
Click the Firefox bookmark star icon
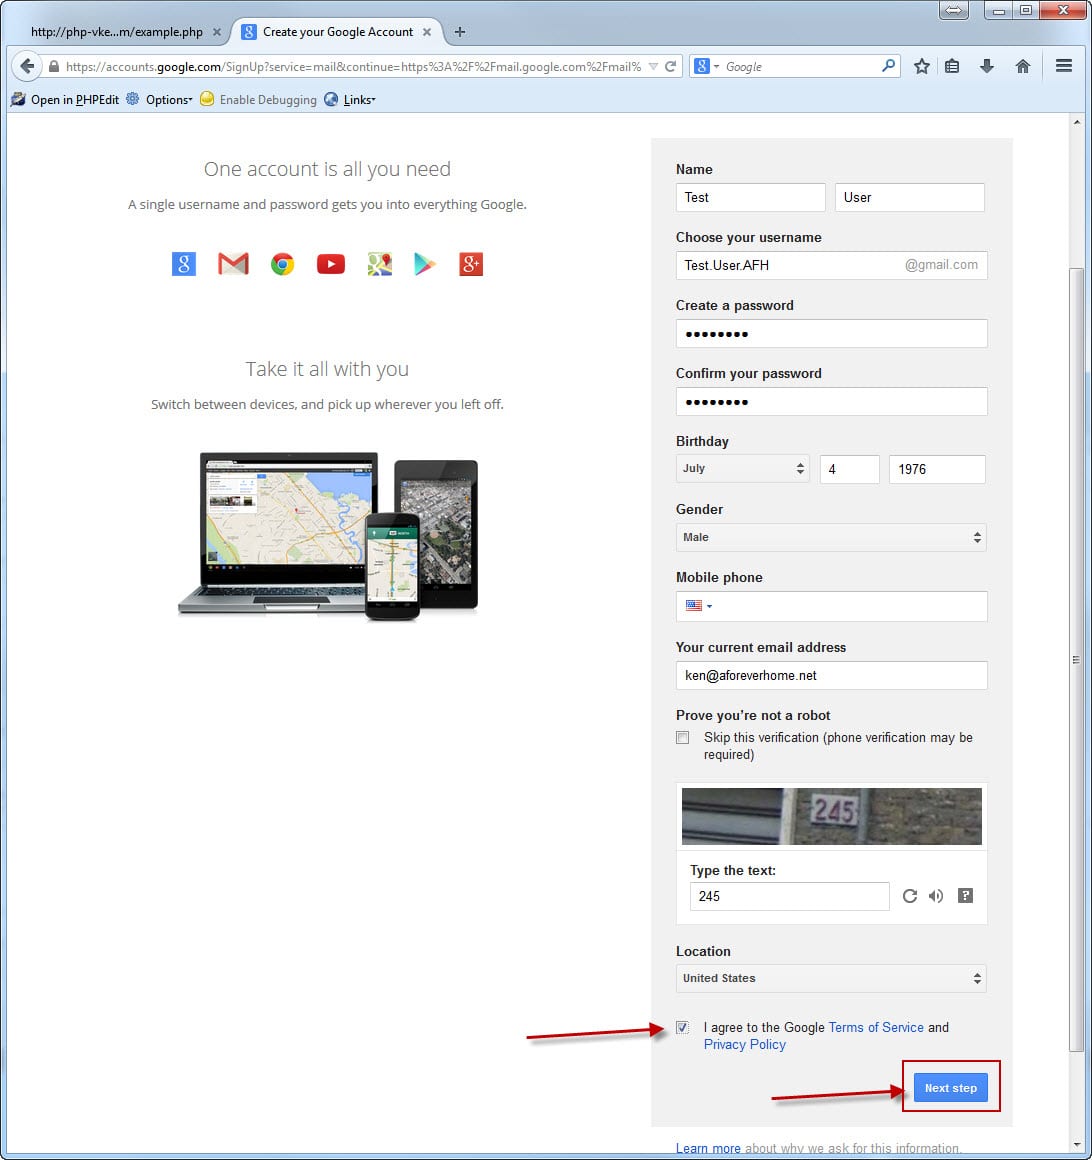click(921, 66)
